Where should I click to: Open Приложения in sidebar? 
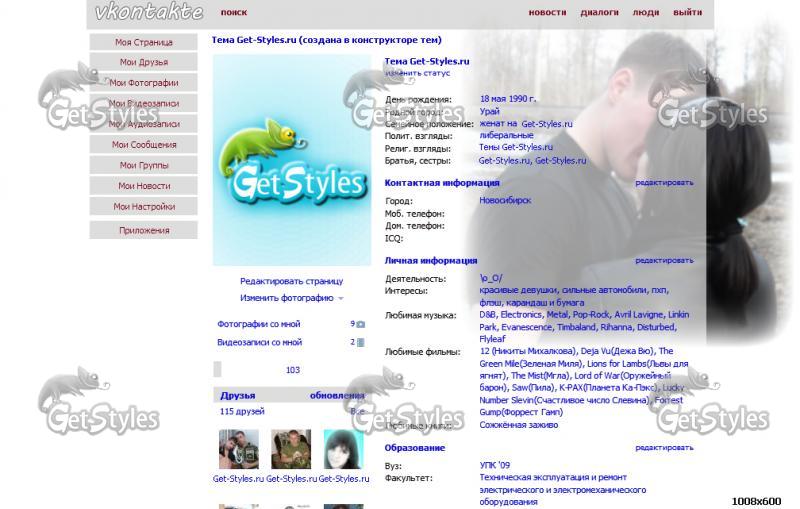point(143,230)
